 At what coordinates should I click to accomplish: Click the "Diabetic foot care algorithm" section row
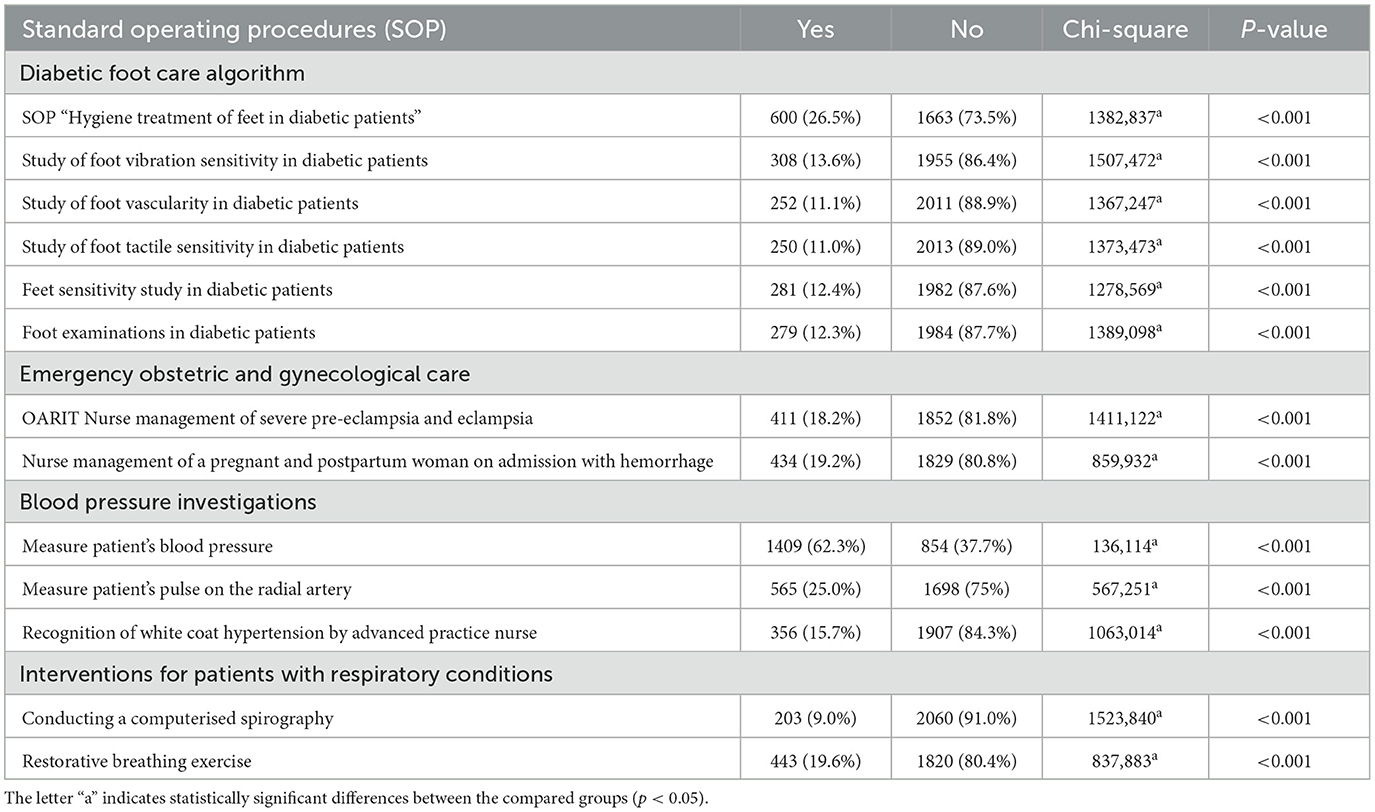click(x=163, y=74)
